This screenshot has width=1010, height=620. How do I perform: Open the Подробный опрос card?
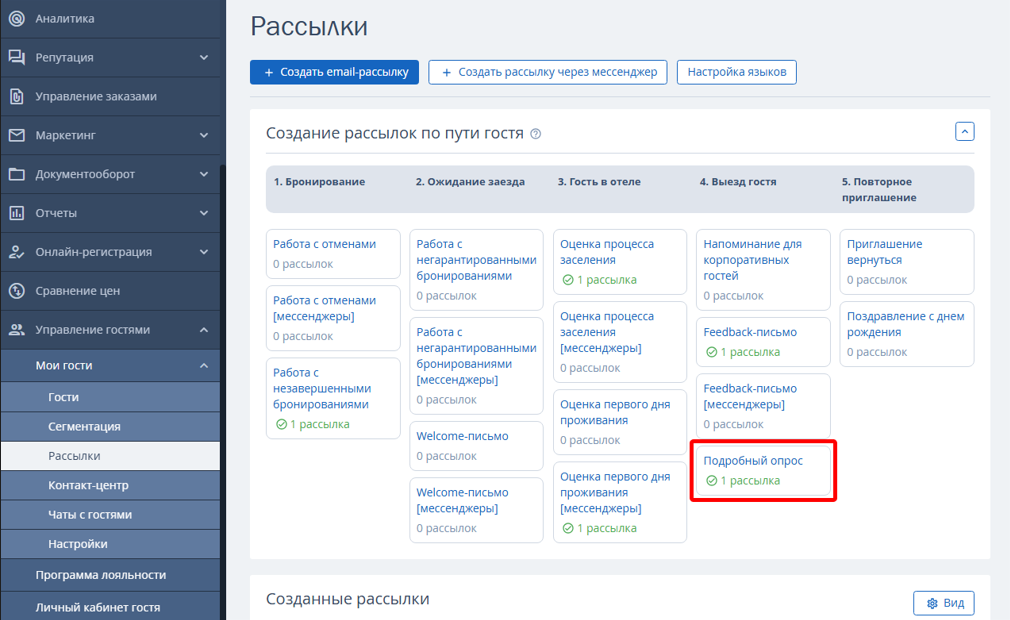point(753,461)
